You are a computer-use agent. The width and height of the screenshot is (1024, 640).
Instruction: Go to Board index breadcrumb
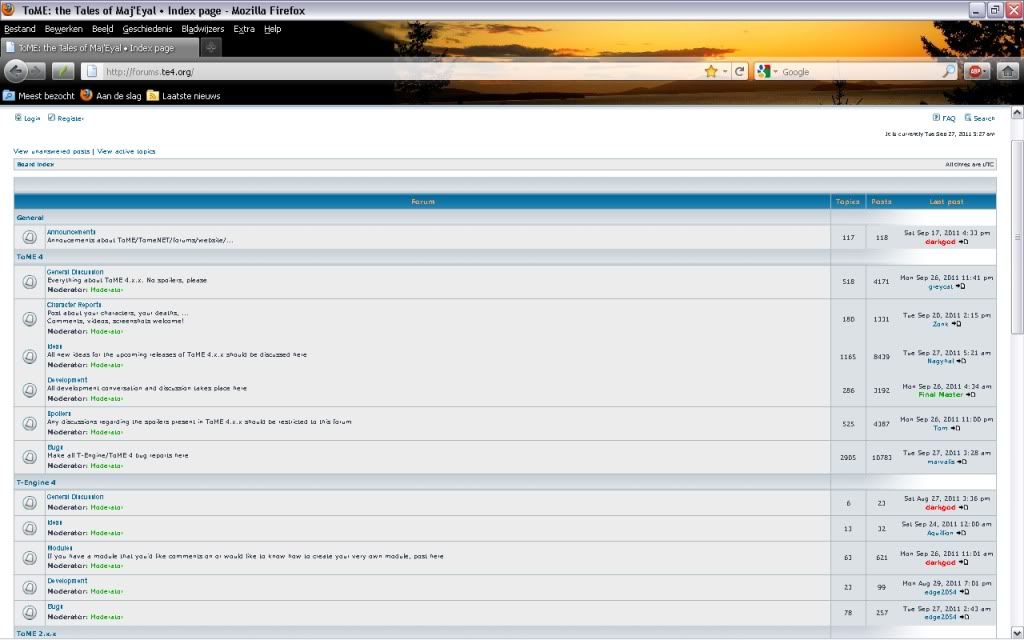point(35,165)
